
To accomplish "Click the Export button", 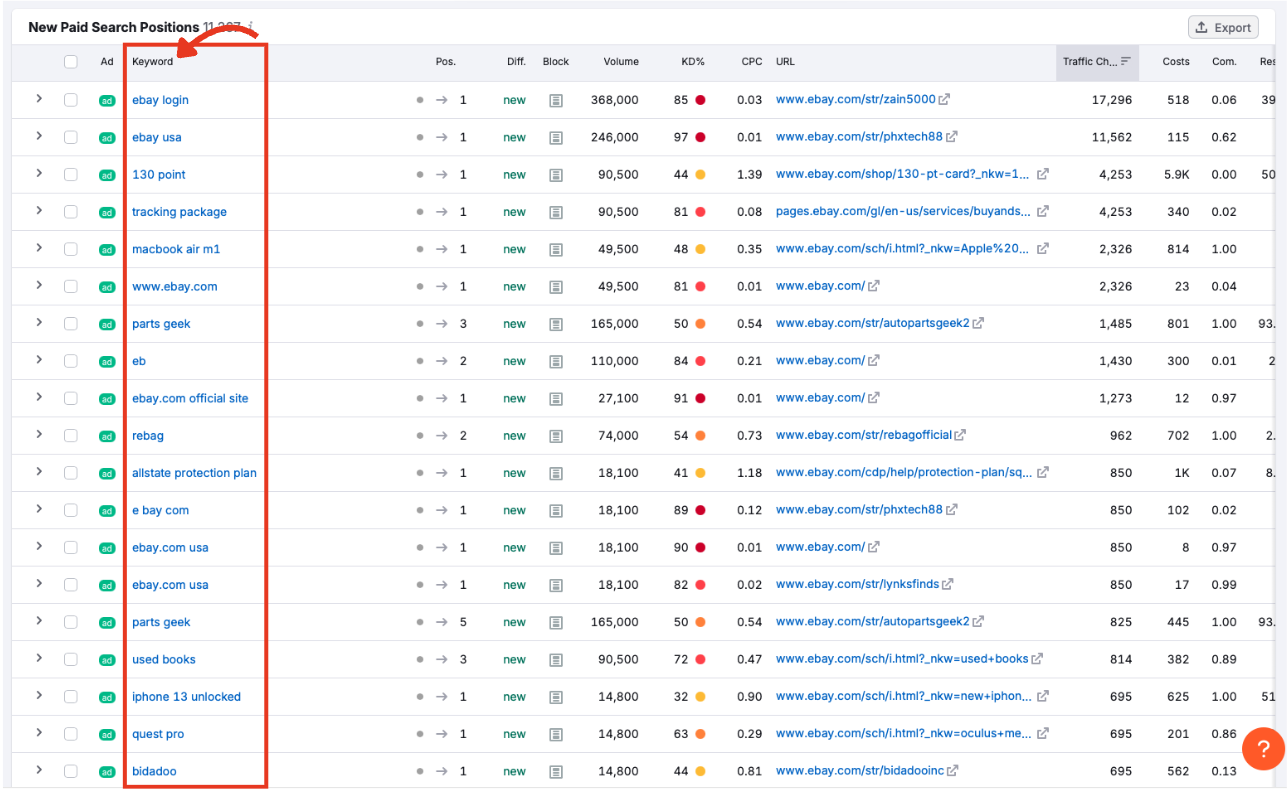I will (x=1222, y=27).
